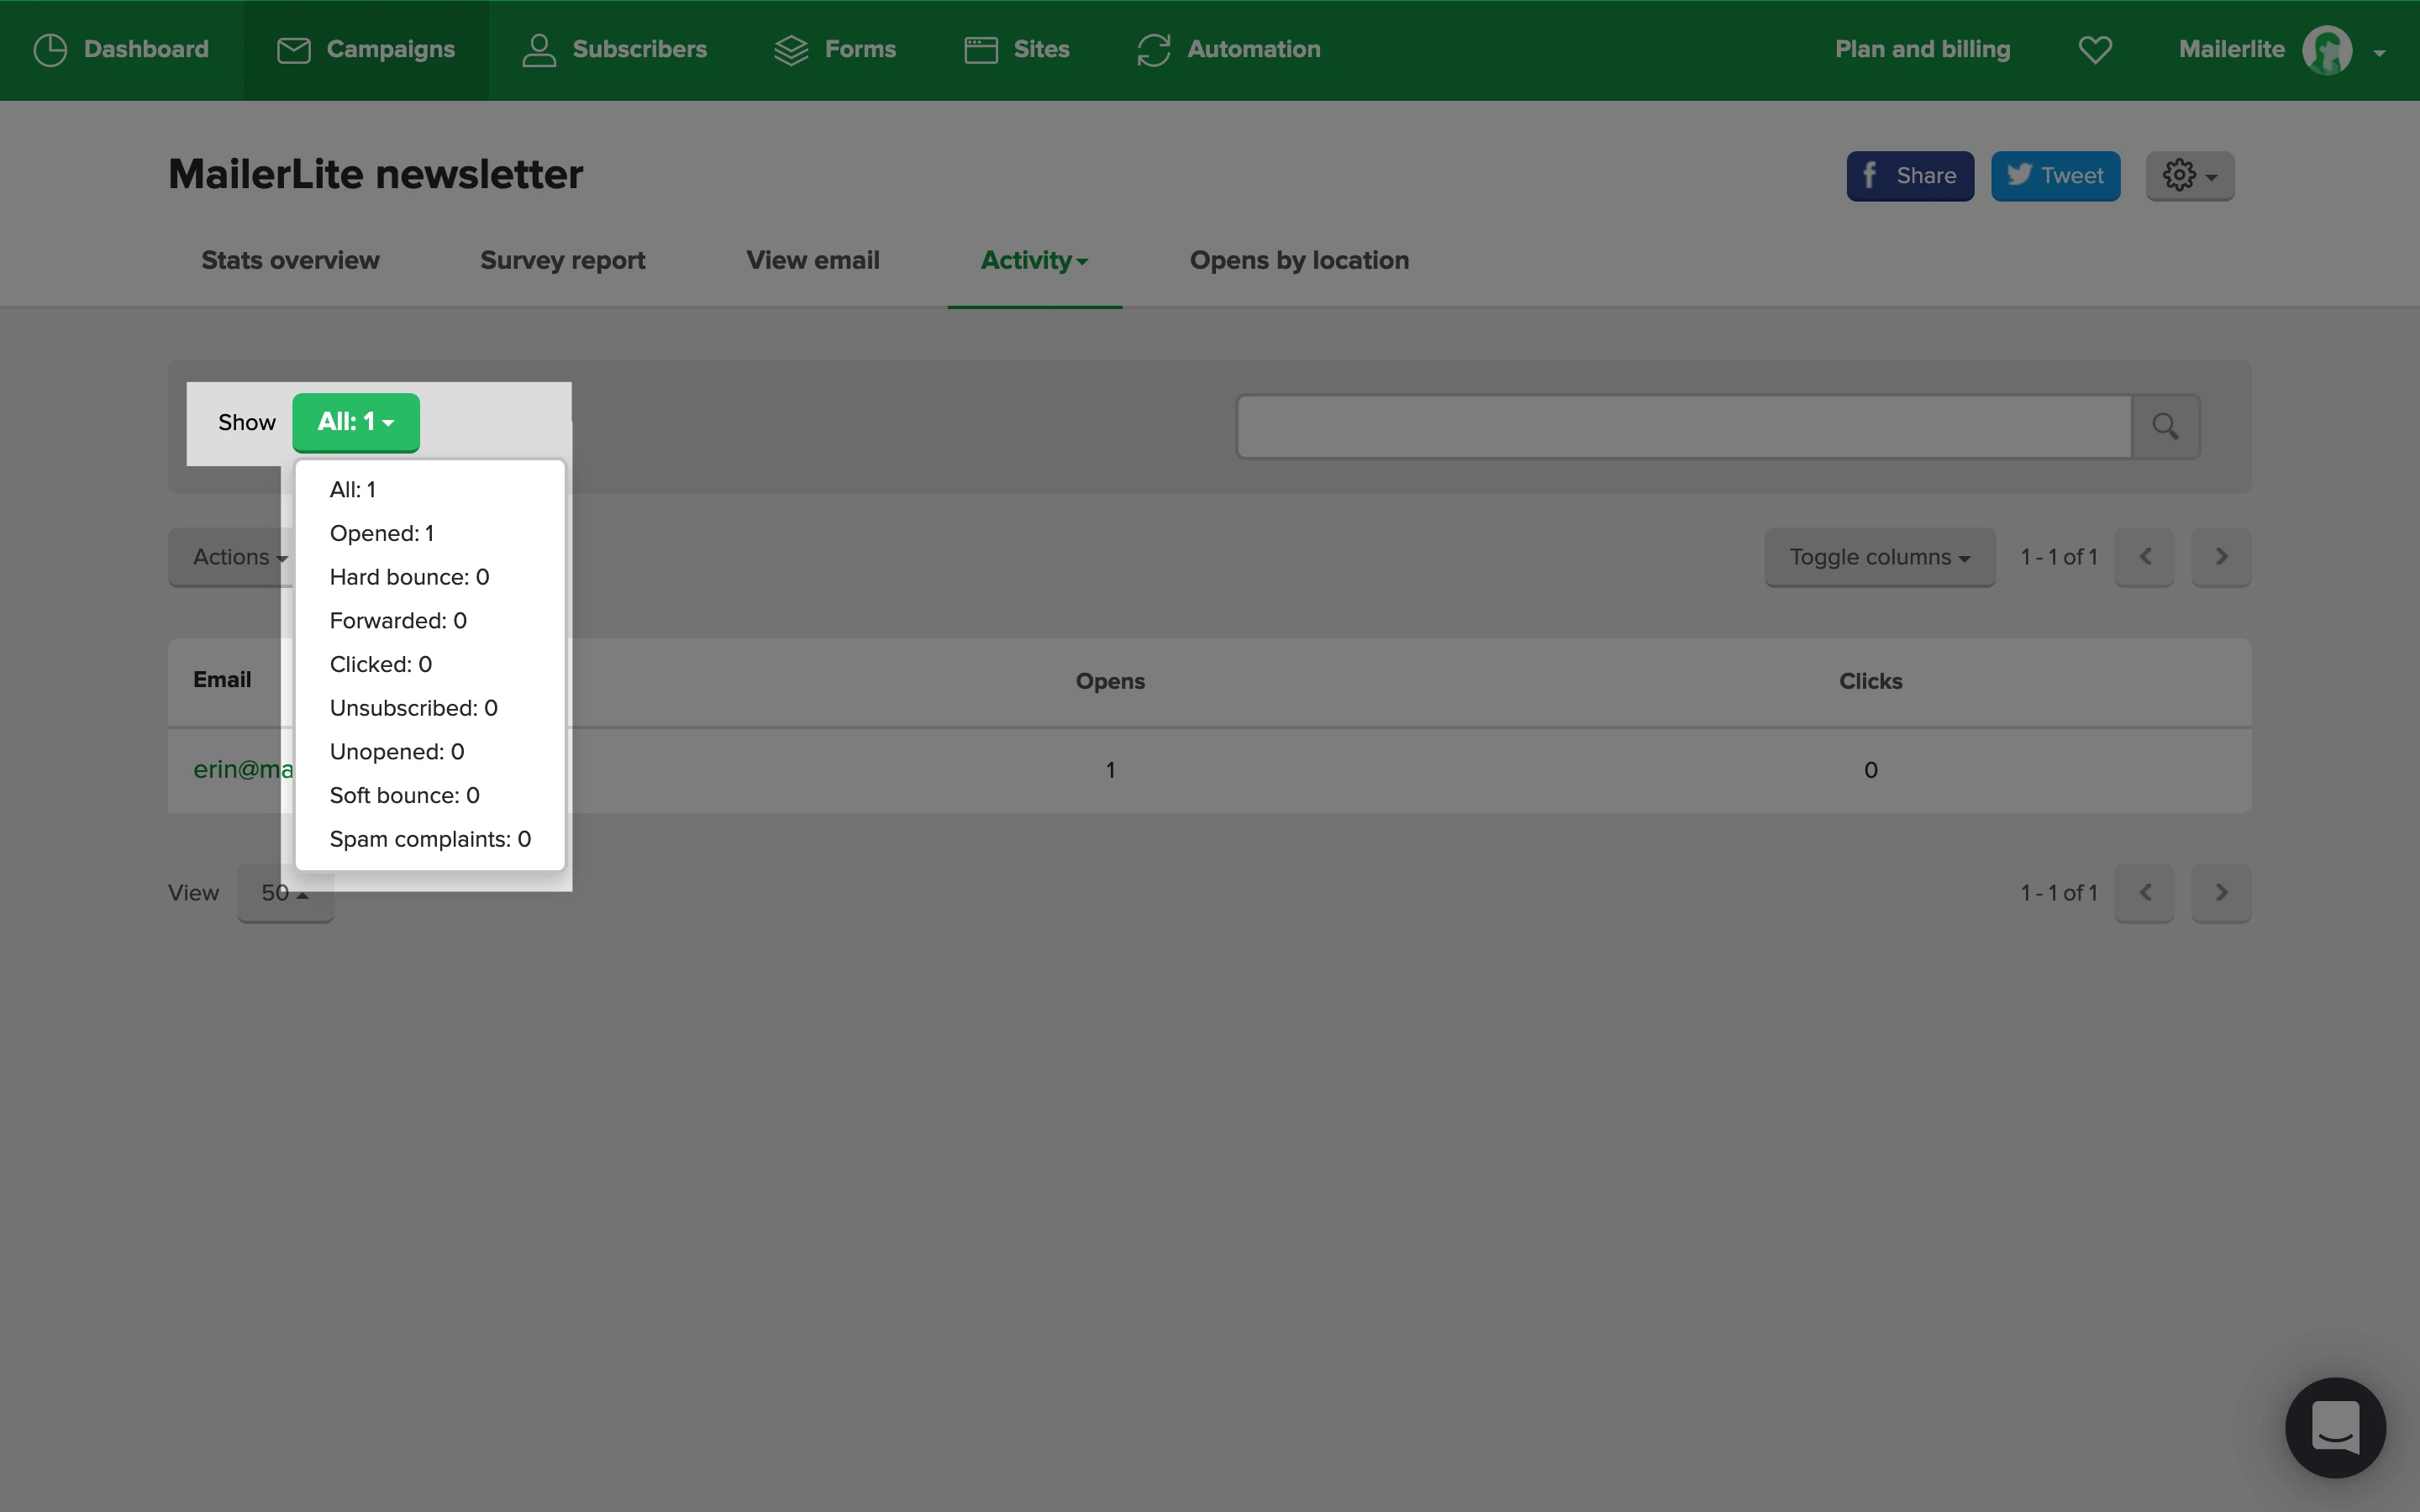The height and width of the screenshot is (1512, 2420).
Task: Tweet this newsletter
Action: tap(2054, 176)
